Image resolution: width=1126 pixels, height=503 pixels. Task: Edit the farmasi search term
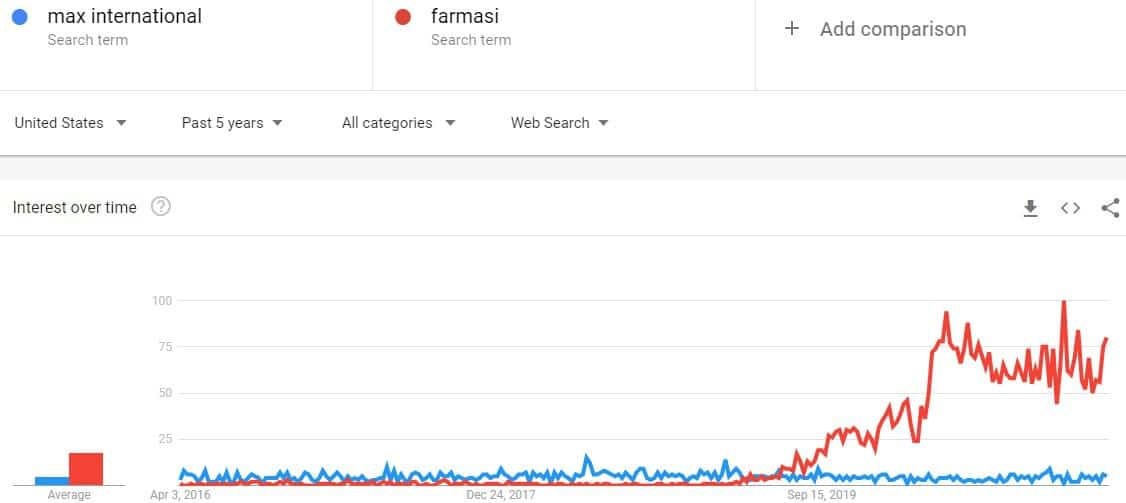pos(465,17)
